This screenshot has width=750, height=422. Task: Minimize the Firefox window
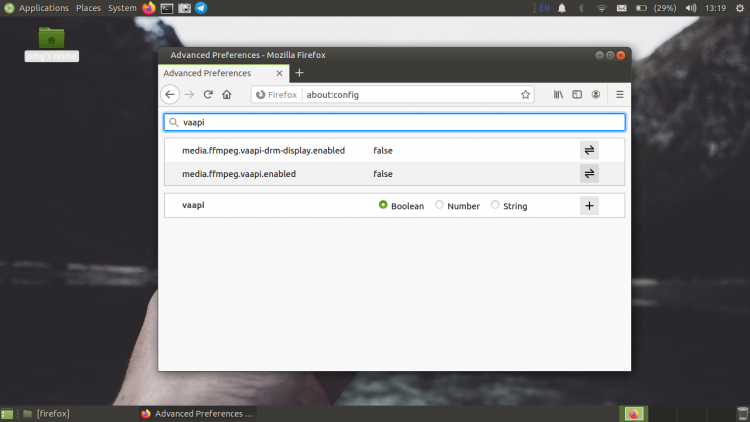599,55
